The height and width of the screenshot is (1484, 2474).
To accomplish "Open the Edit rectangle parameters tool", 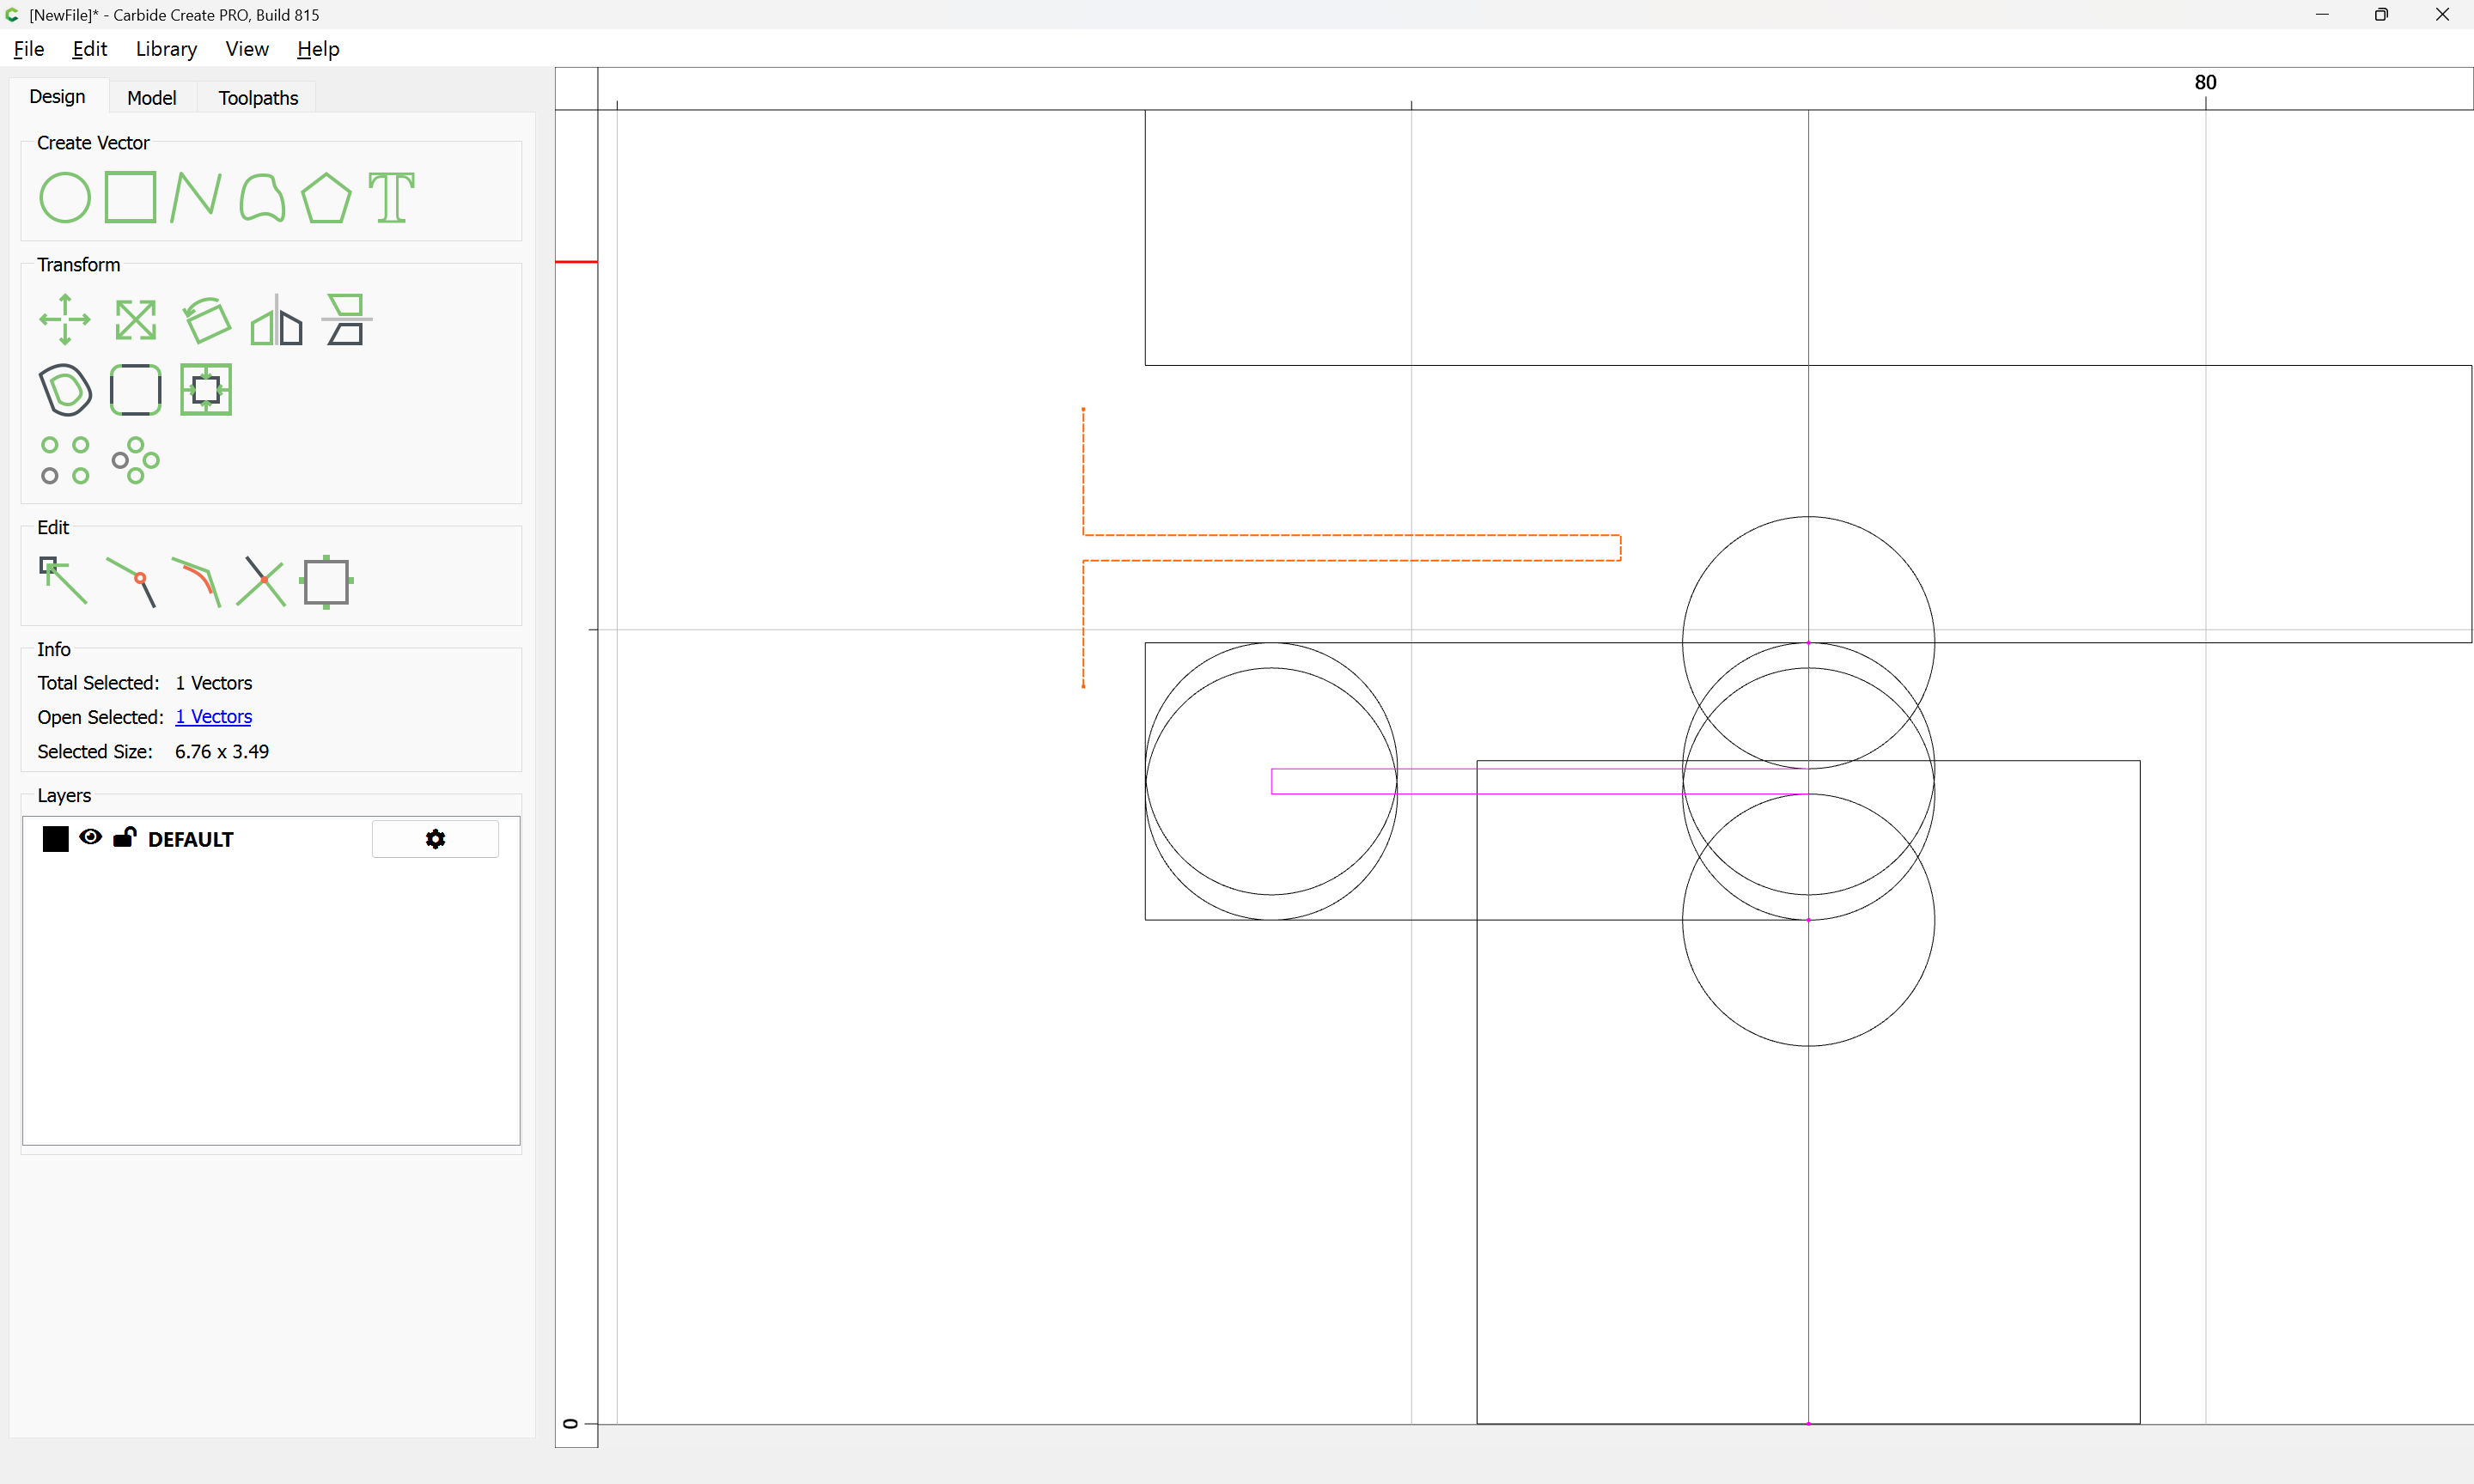I will point(326,582).
